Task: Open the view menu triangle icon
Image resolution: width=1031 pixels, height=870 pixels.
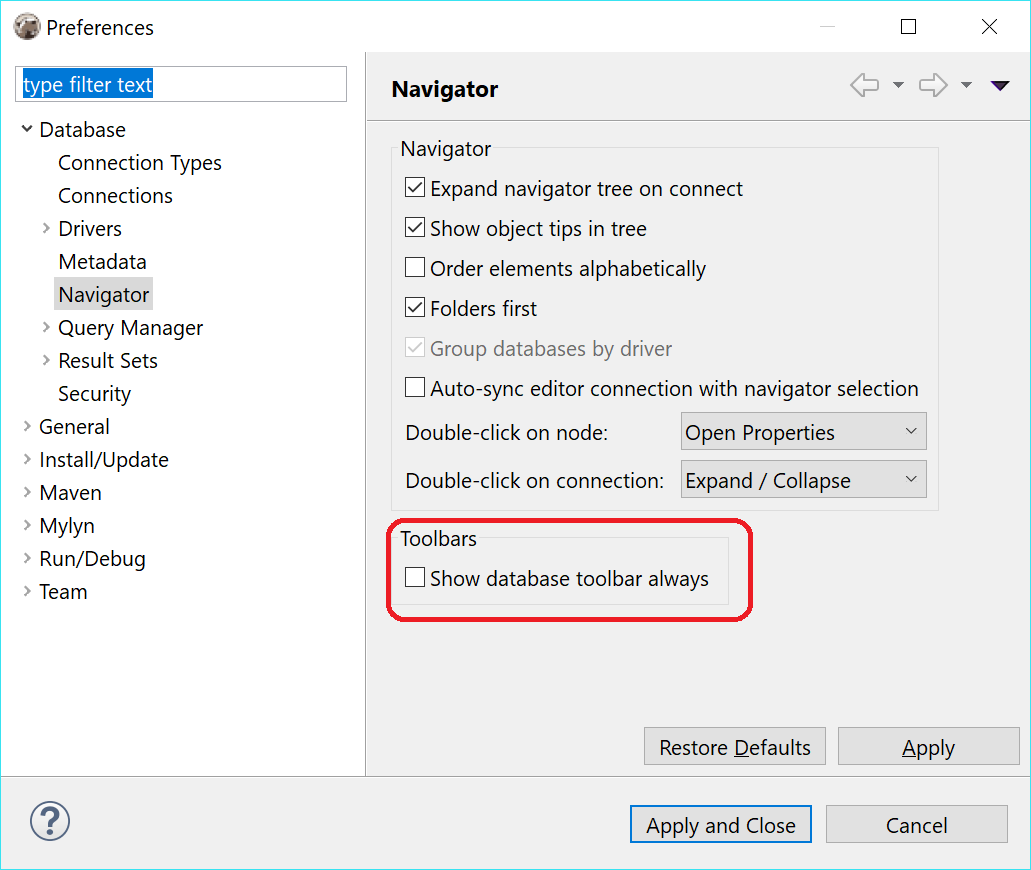Action: (1000, 85)
